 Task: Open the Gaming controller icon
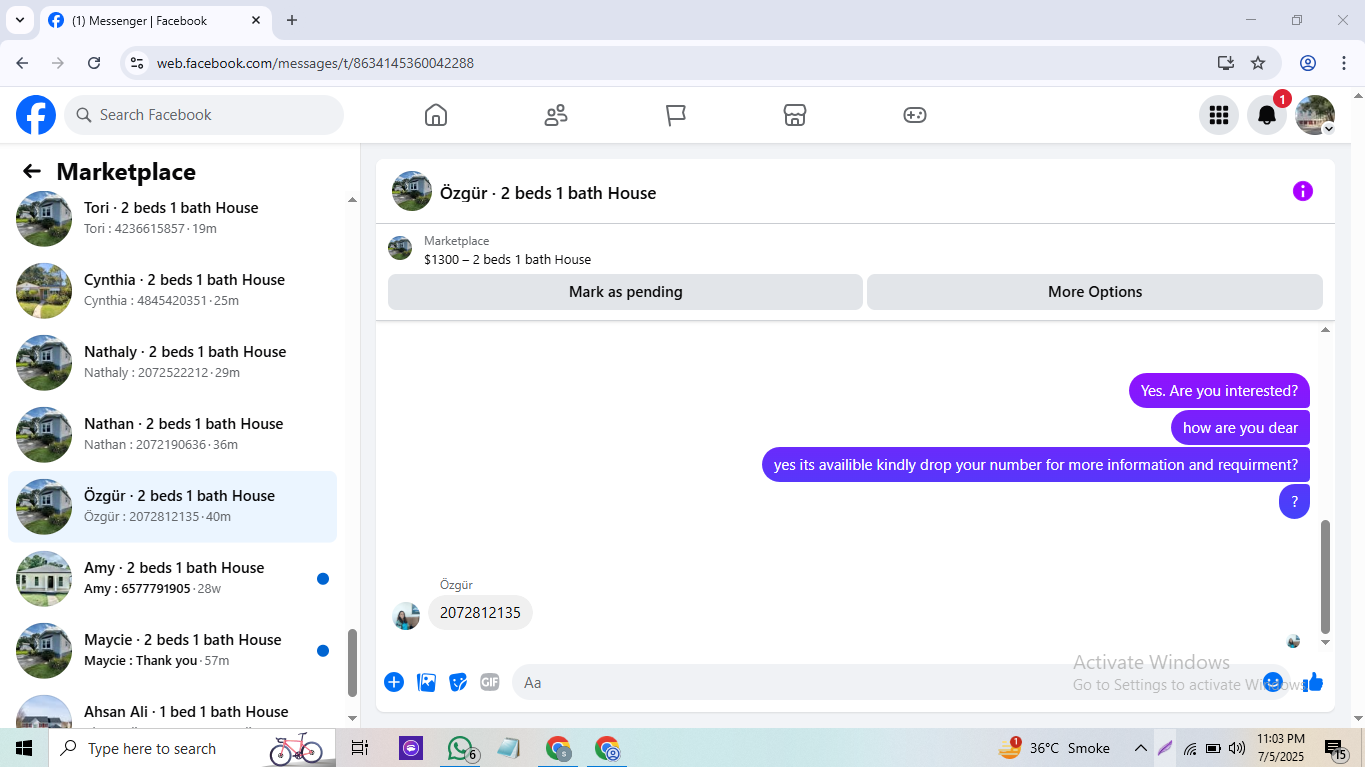915,115
